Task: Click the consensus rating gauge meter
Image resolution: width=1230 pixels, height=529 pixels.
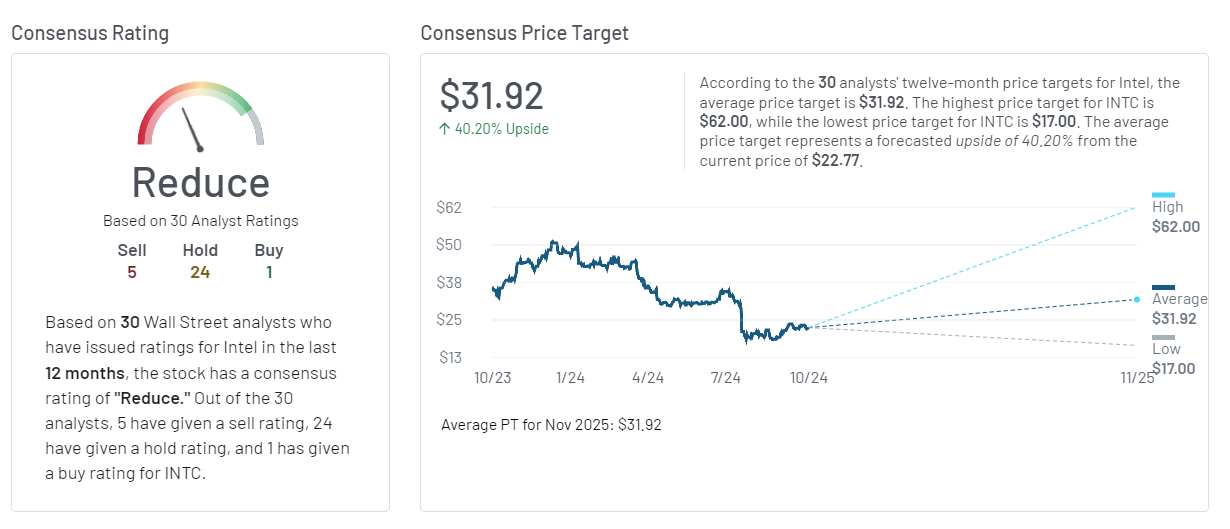Action: 200,114
